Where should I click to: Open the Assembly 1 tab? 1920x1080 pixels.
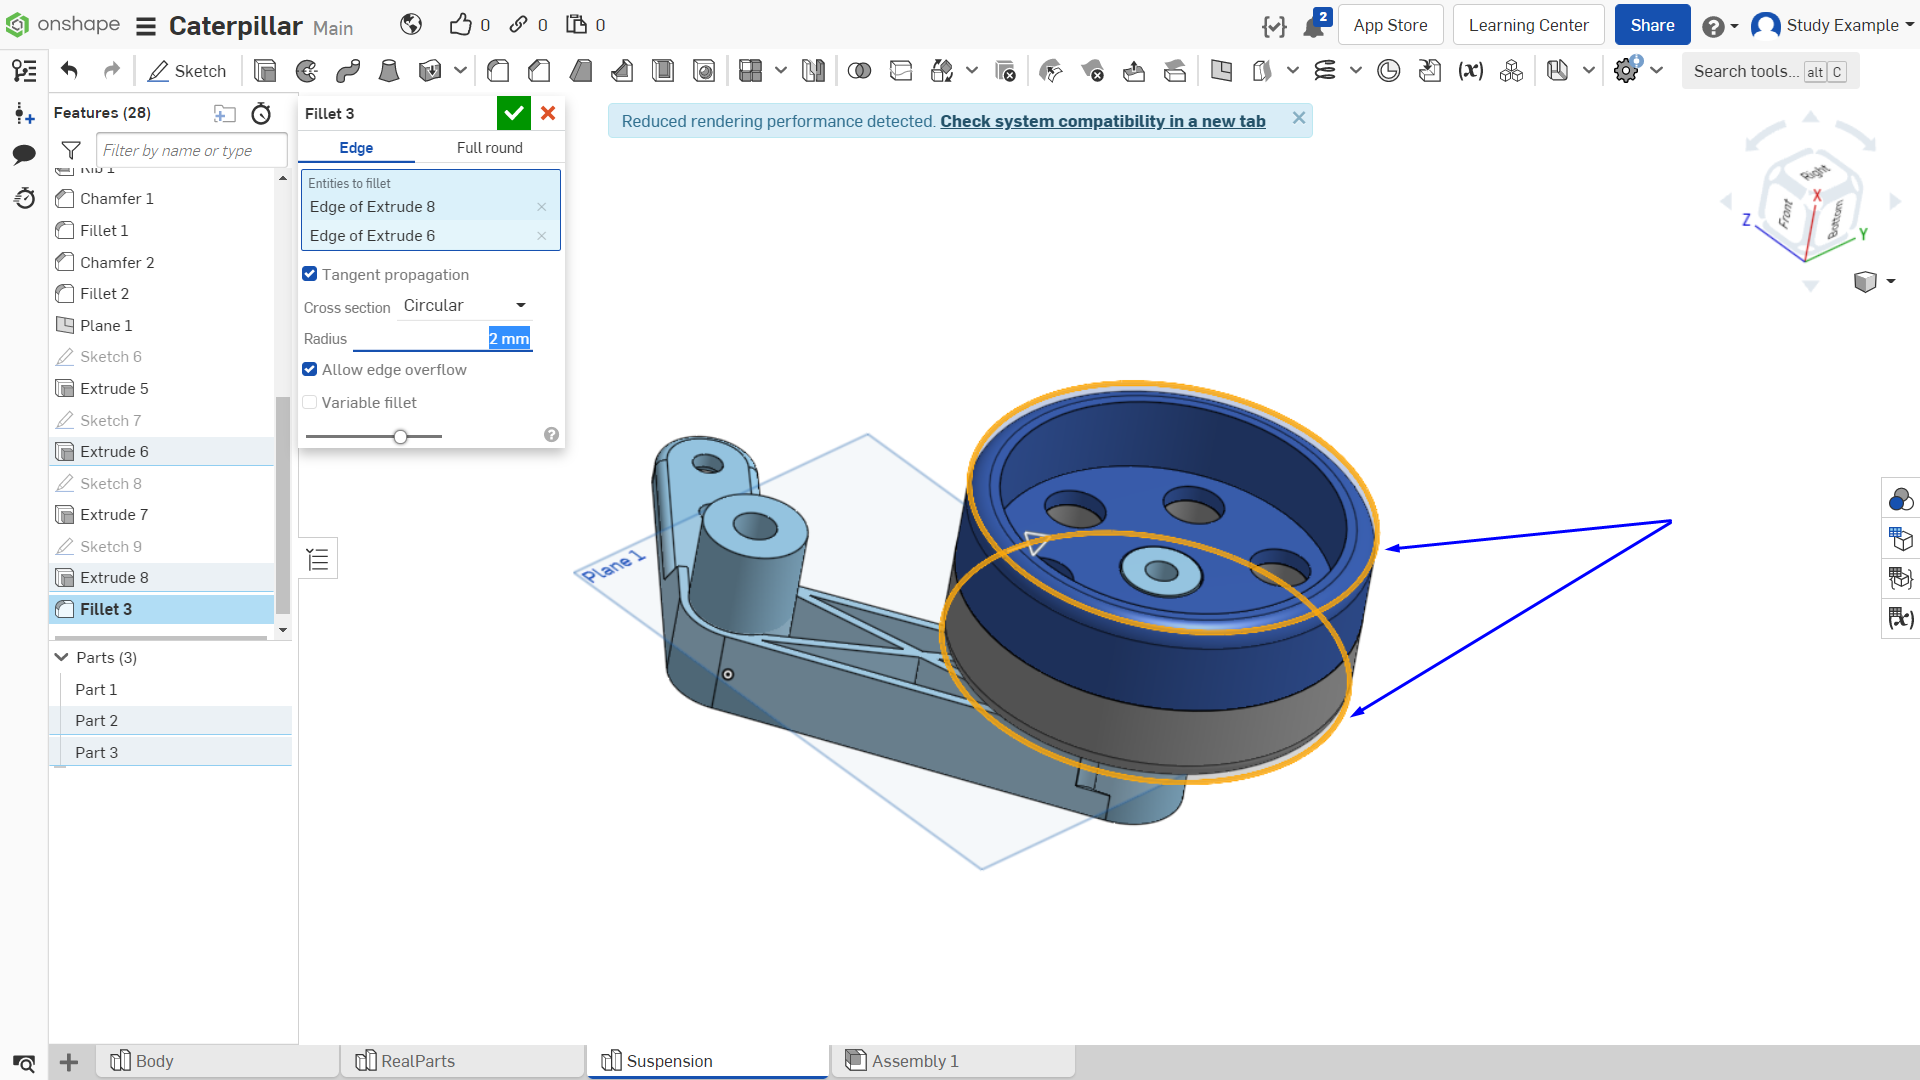click(953, 1061)
